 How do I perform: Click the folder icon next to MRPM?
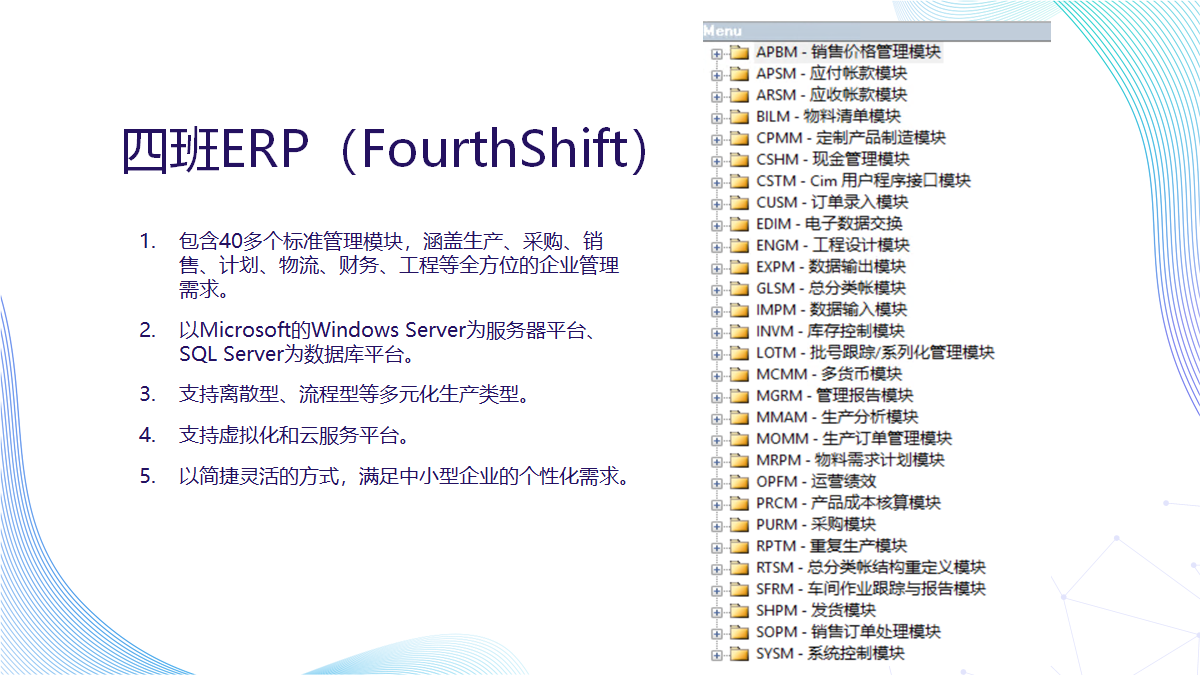739,460
